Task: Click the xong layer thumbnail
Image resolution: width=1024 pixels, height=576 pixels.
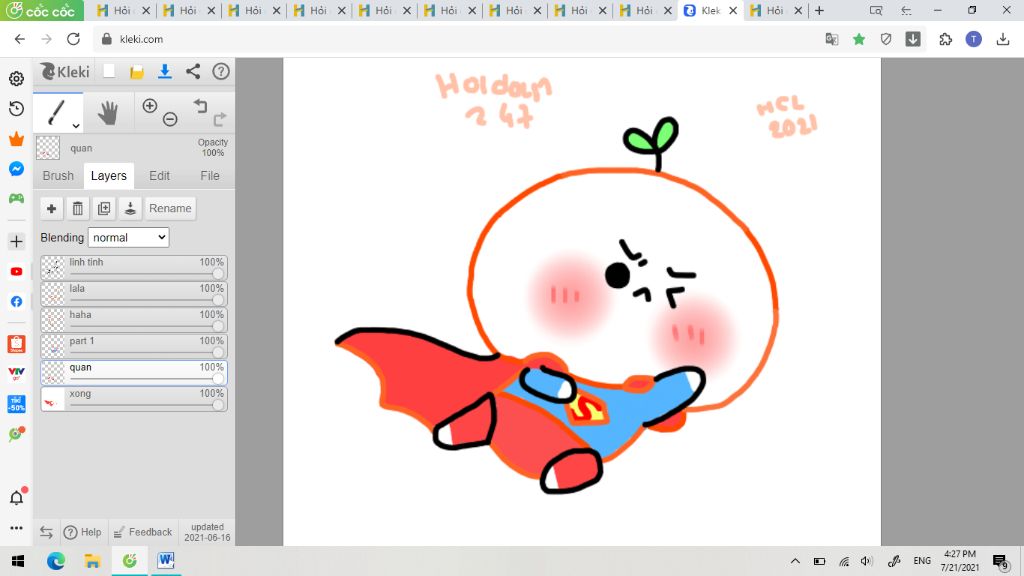Action: pyautogui.click(x=53, y=399)
